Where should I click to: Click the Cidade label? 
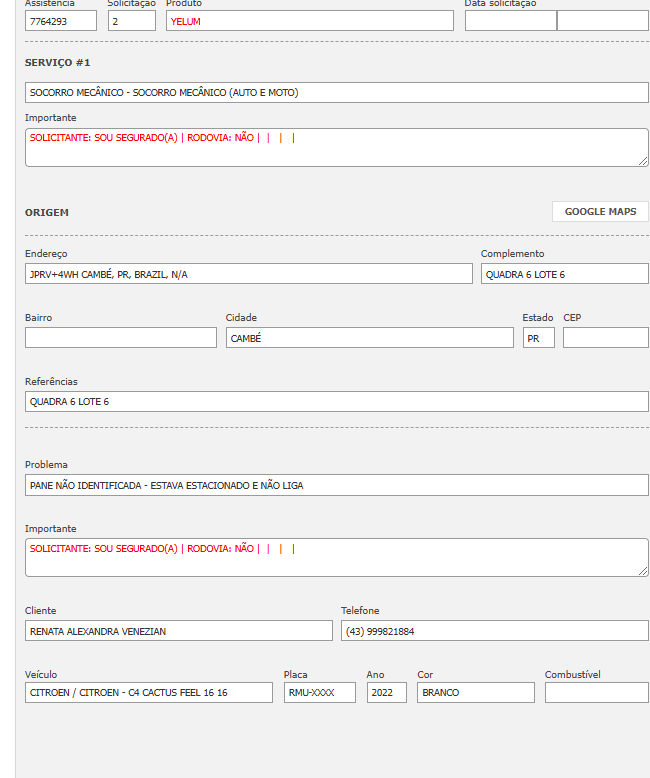tap(241, 318)
